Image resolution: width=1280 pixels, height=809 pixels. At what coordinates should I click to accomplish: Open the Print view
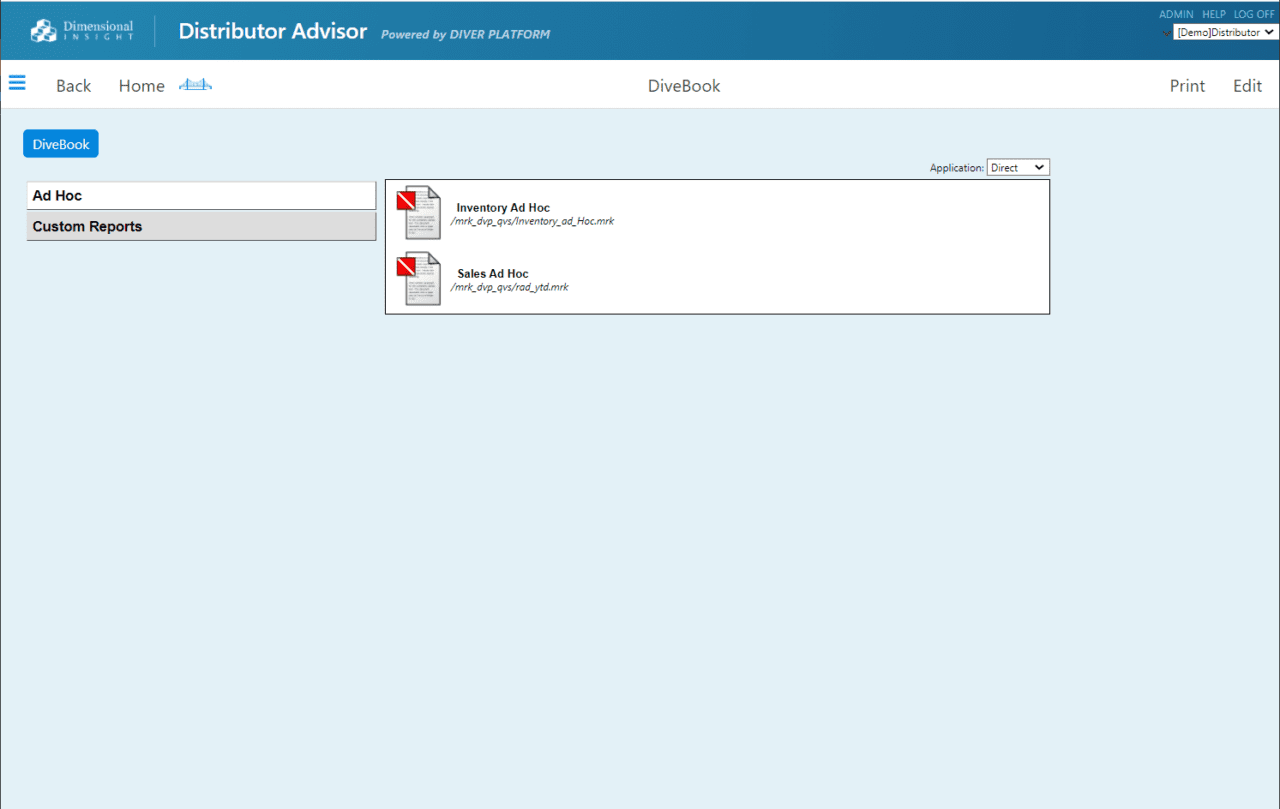click(1187, 86)
